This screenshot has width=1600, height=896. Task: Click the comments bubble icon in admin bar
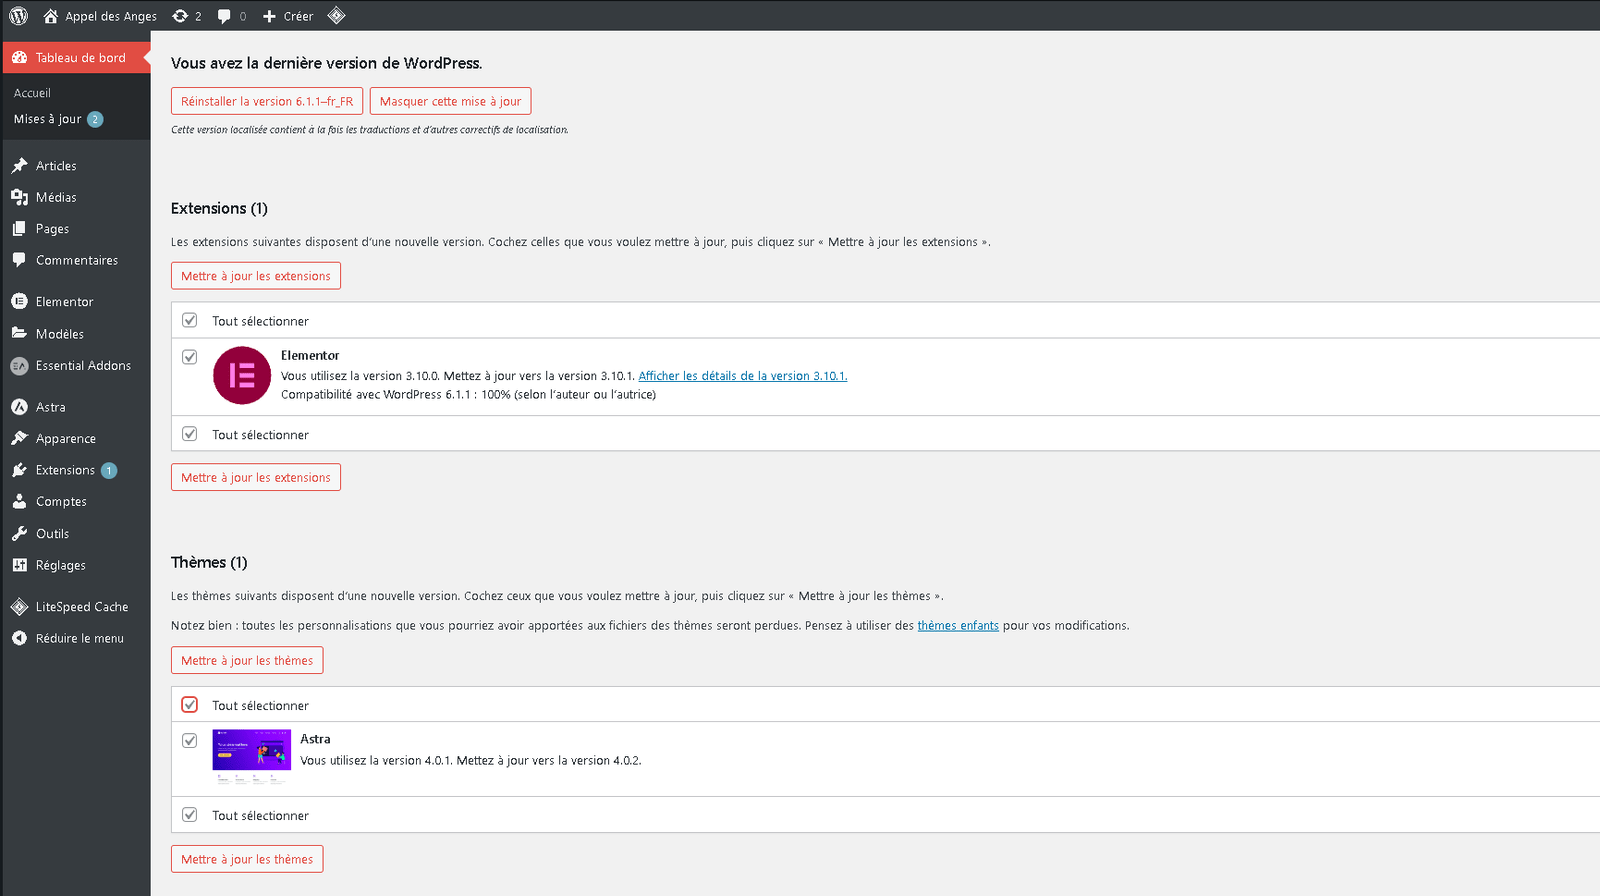(x=224, y=16)
